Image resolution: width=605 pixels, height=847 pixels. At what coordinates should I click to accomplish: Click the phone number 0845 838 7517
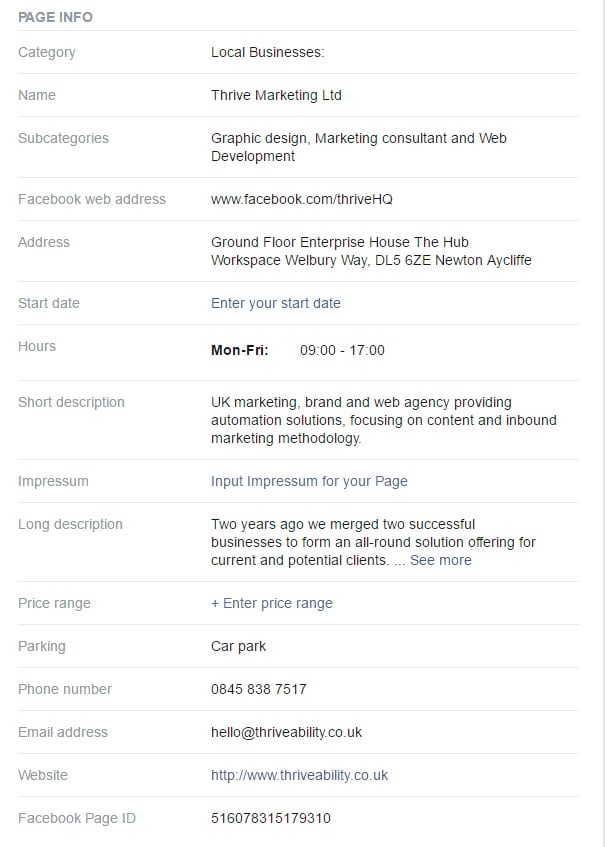[x=259, y=689]
